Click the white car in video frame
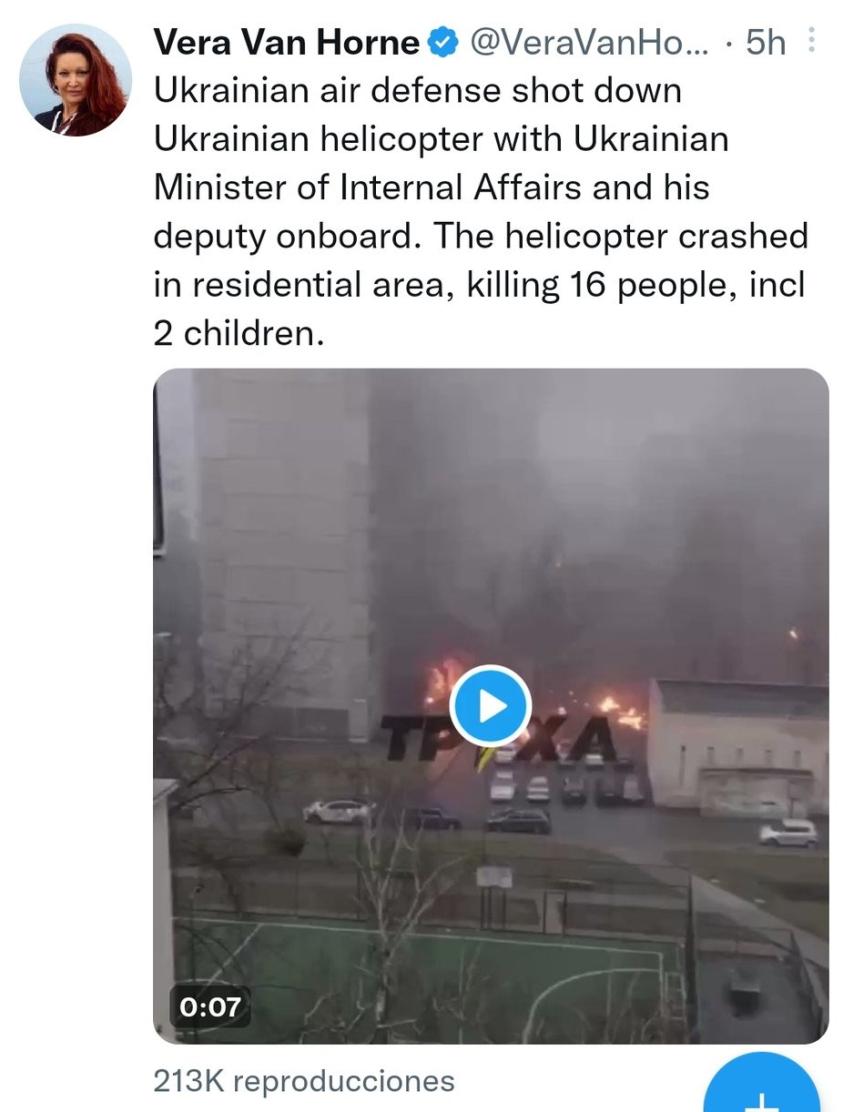Screen dimensions: 843x1112 339,811
